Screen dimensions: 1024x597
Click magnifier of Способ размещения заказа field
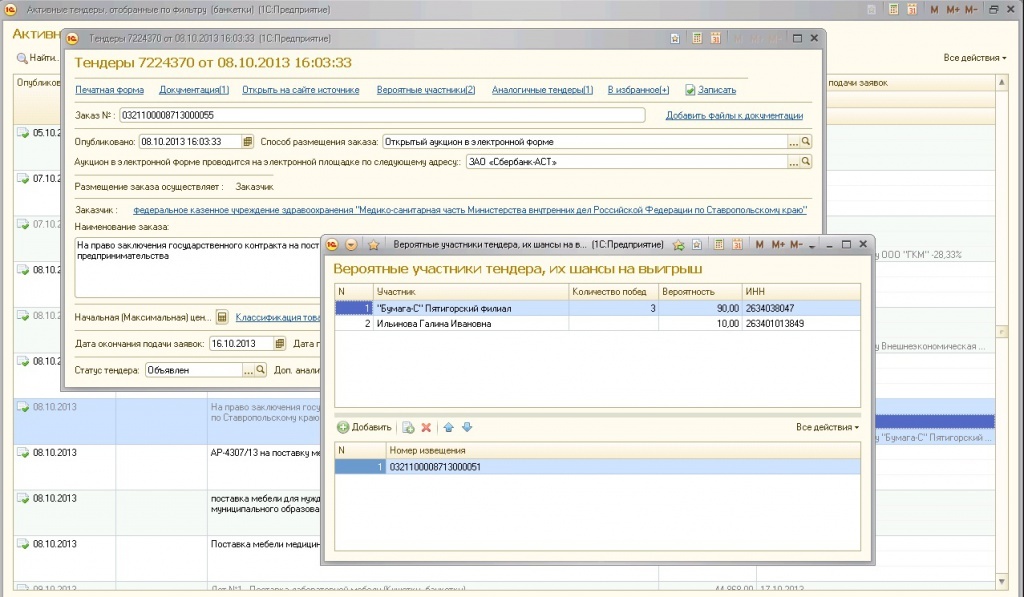806,142
